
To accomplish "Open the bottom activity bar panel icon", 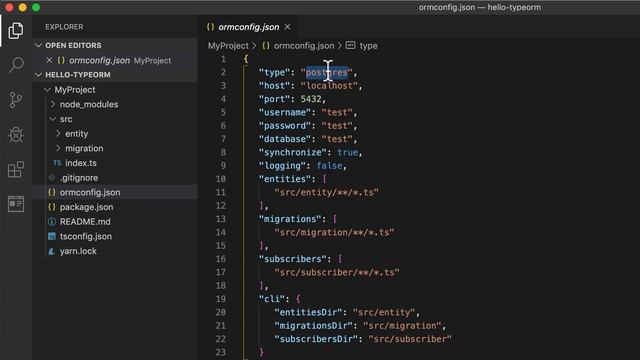I will point(16,204).
